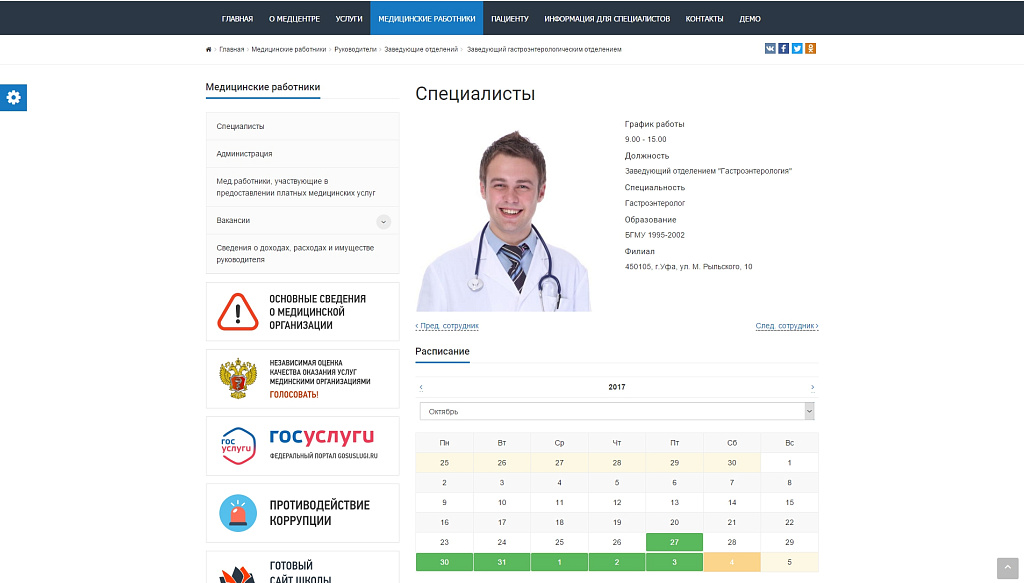Click the scroll-to-top arrow button
This screenshot has height=583, width=1024.
pos(1007,567)
